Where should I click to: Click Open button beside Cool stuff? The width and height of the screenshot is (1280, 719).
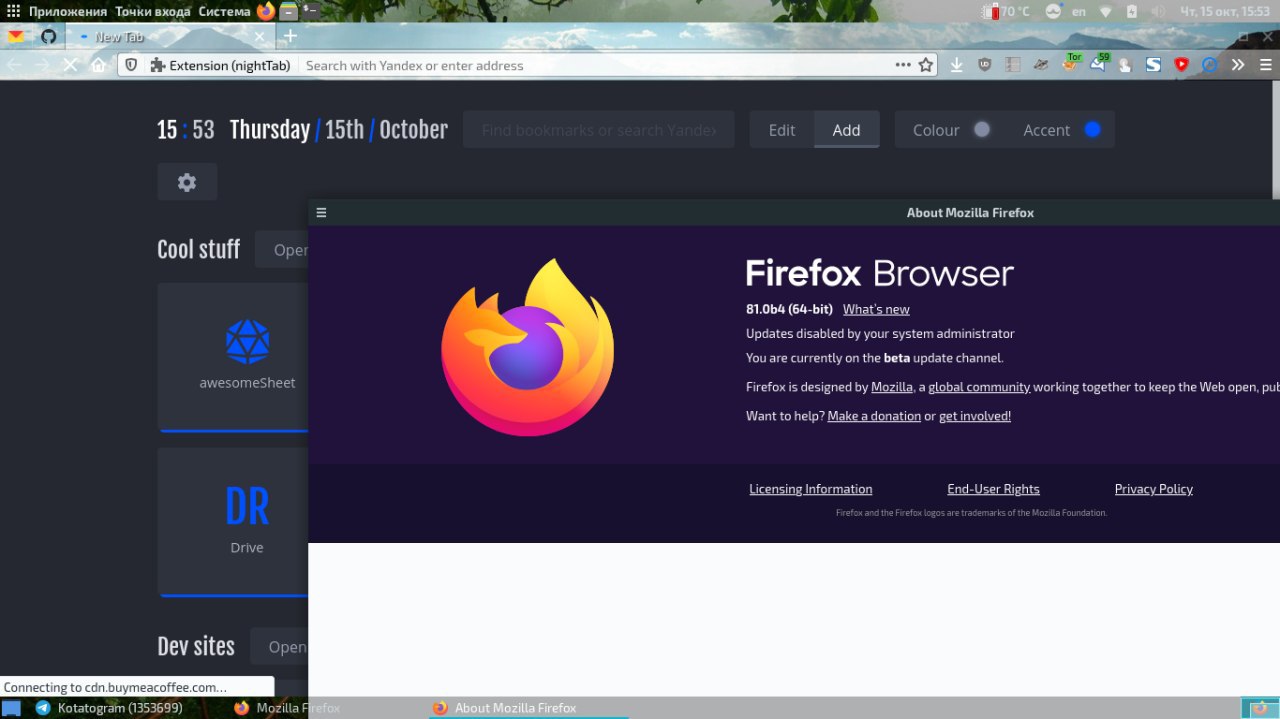coord(282,250)
